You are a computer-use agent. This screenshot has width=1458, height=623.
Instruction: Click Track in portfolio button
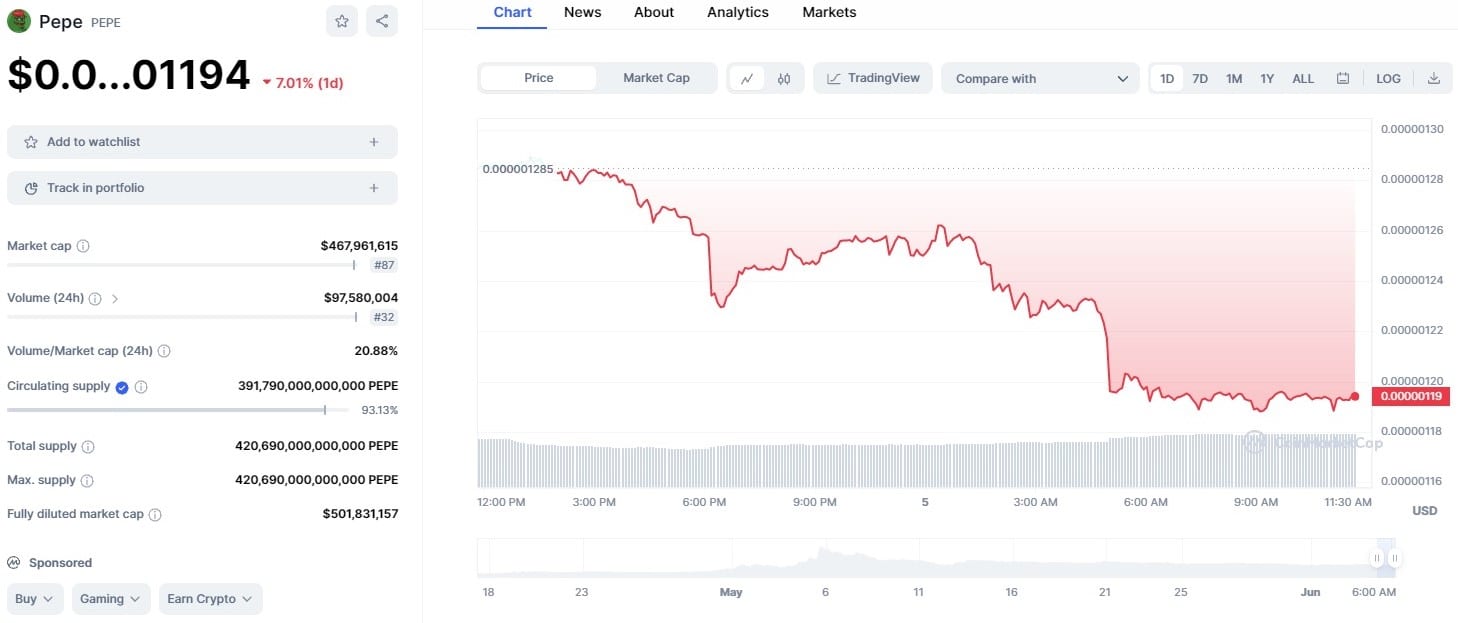tap(202, 188)
